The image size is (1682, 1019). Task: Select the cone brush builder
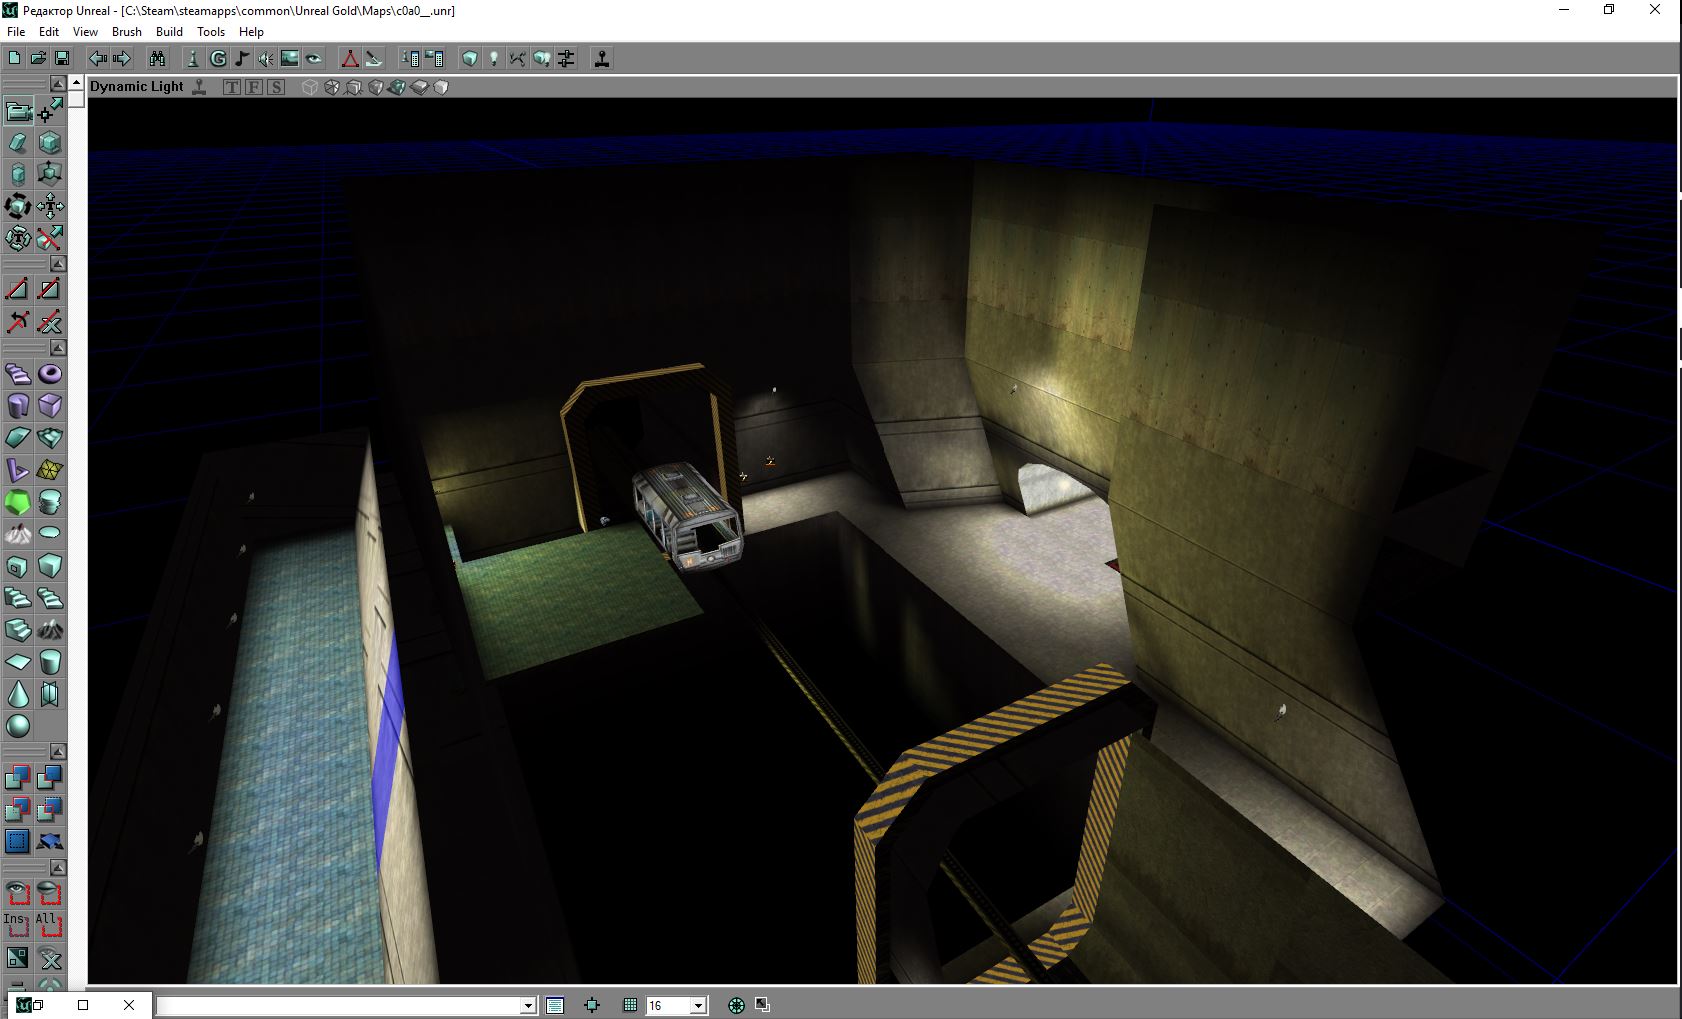coord(18,694)
